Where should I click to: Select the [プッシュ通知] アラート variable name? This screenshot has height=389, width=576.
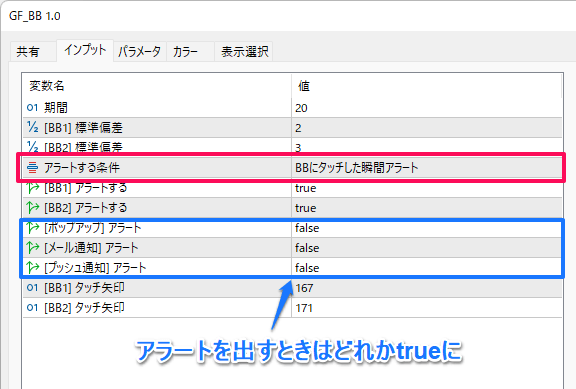click(95, 268)
